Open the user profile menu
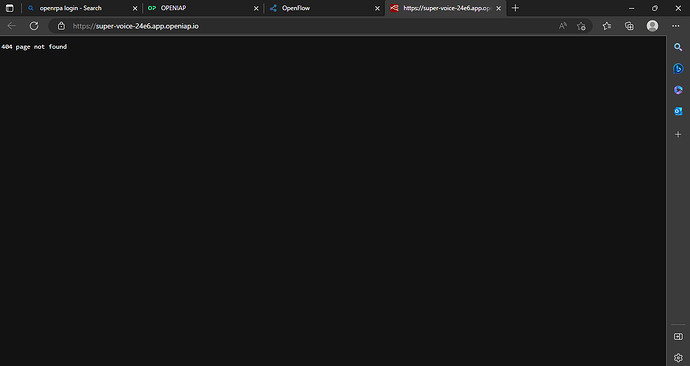This screenshot has height=366, width=690. [x=652, y=26]
